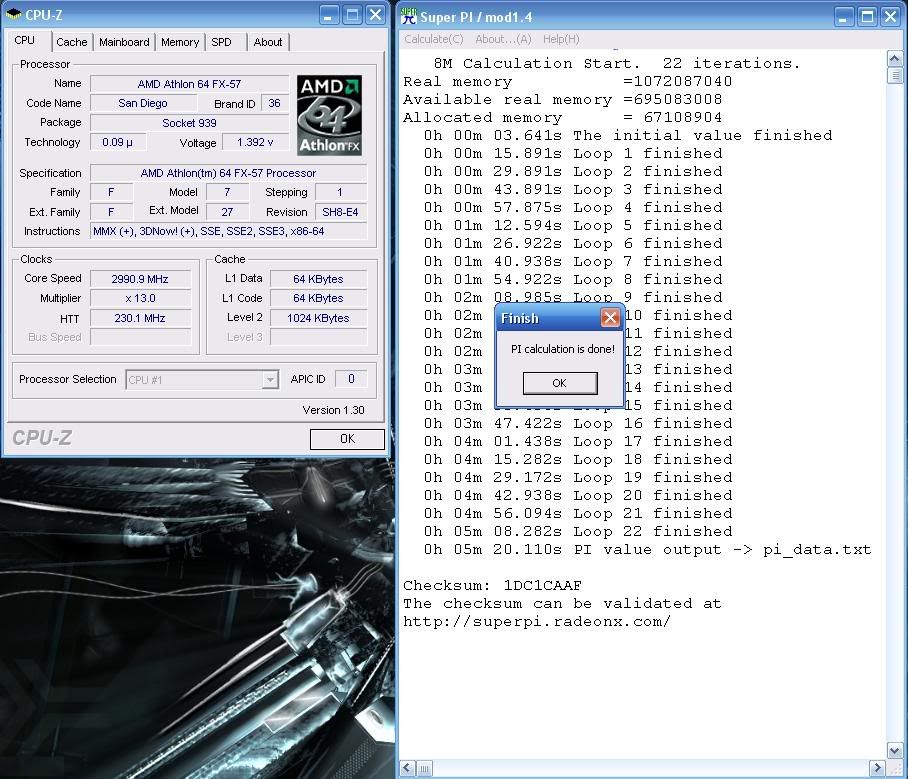Click OK in the Finish dialog
The image size is (908, 779).
coord(559,383)
